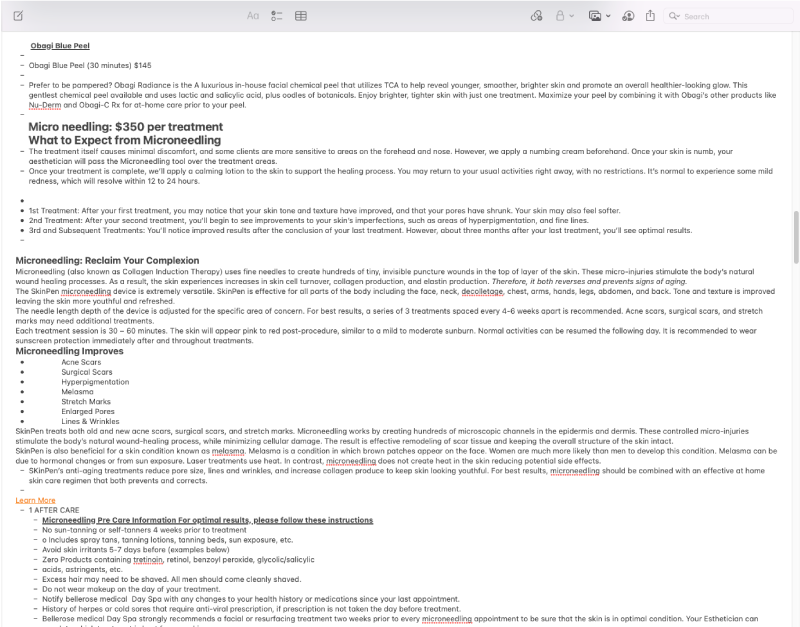Focus the Search input field

[x=728, y=16]
